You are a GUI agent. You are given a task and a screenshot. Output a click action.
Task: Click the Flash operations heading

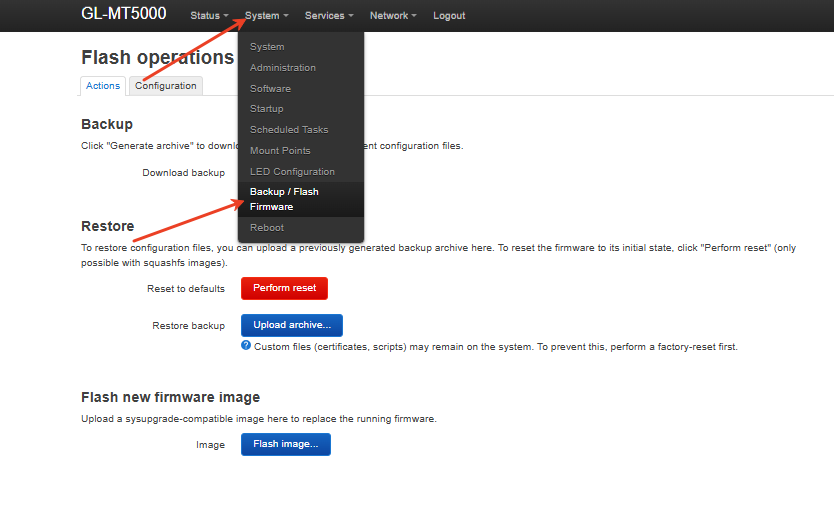157,57
